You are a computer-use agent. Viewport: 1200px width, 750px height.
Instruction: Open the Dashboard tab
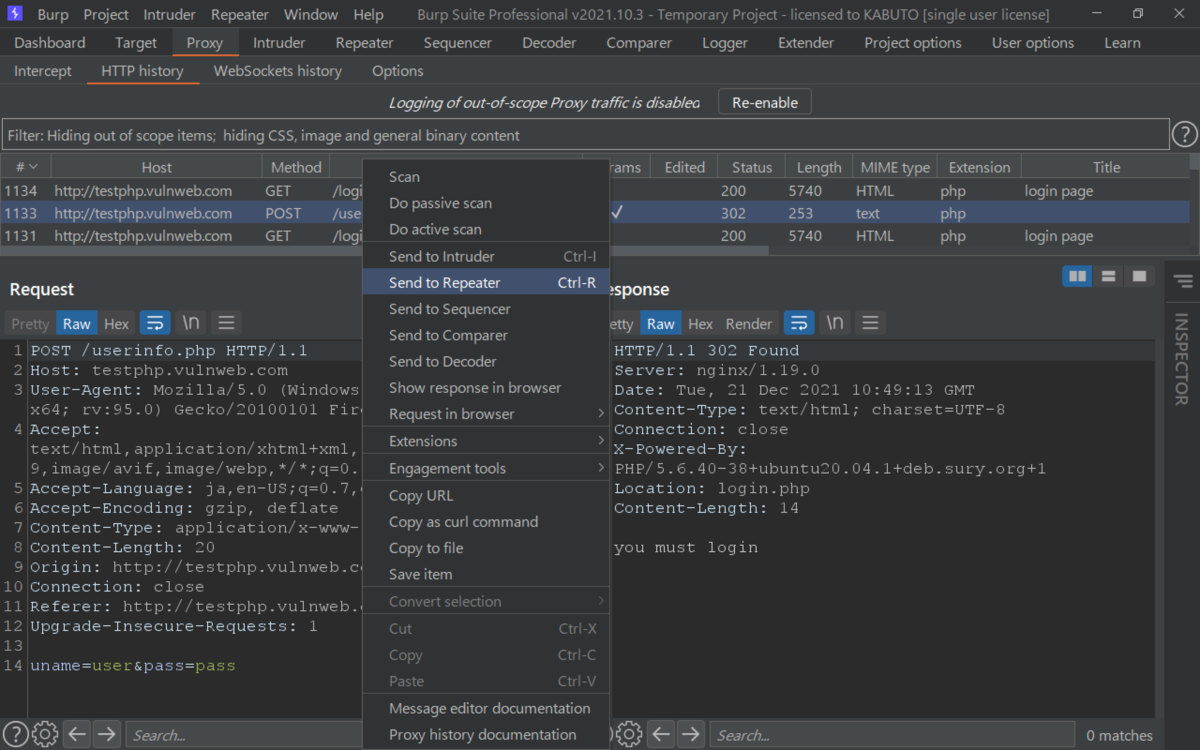(x=50, y=43)
